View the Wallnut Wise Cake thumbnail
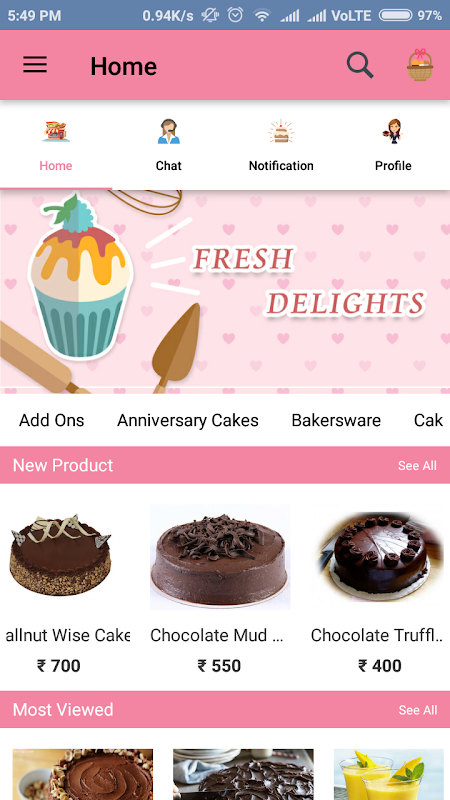The image size is (450, 800). tap(60, 555)
